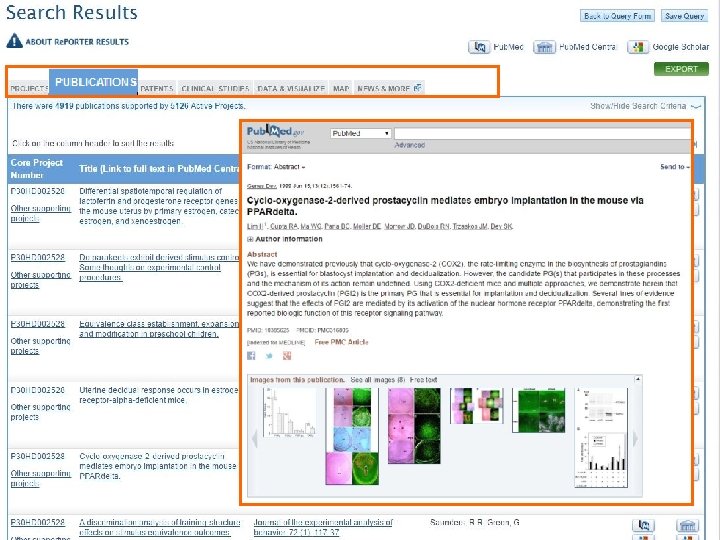Open the Advanced search link
Screen dimensions: 720x540
410,145
